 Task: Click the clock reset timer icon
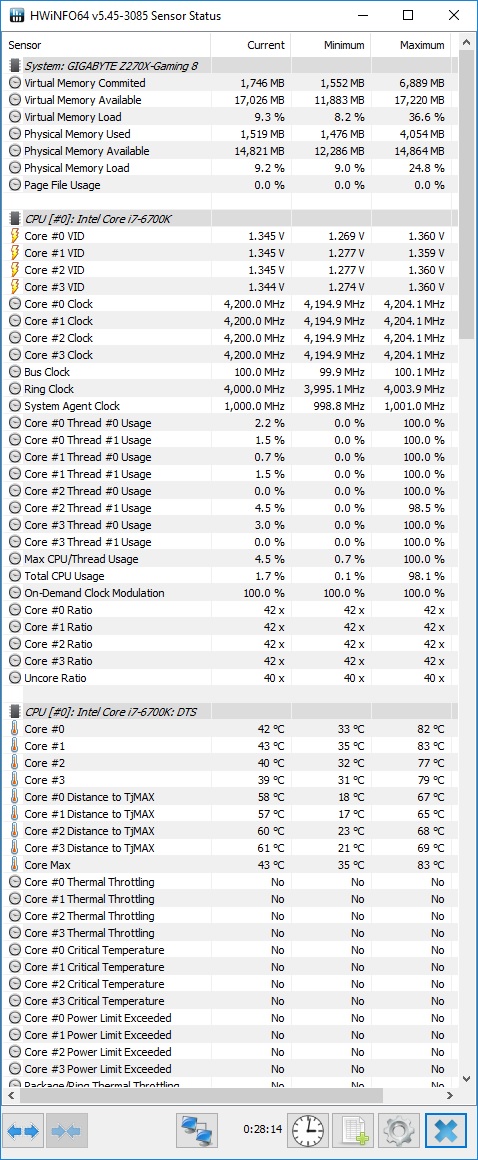click(x=308, y=1130)
